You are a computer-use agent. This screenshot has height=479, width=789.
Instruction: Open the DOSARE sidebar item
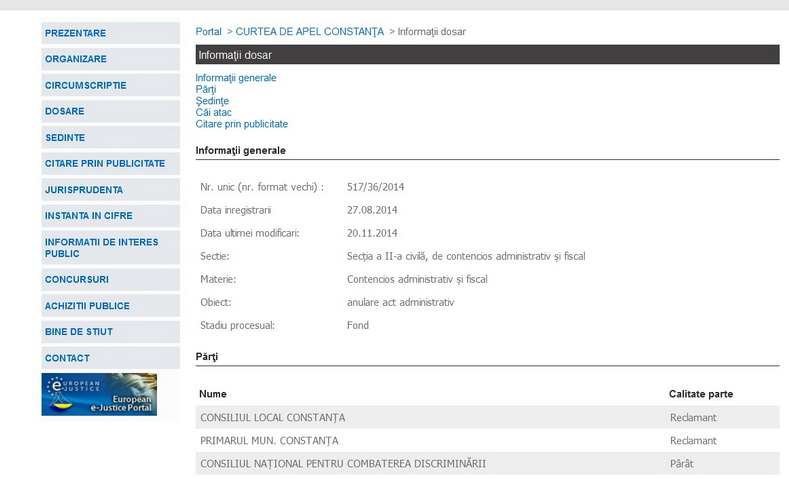point(64,111)
